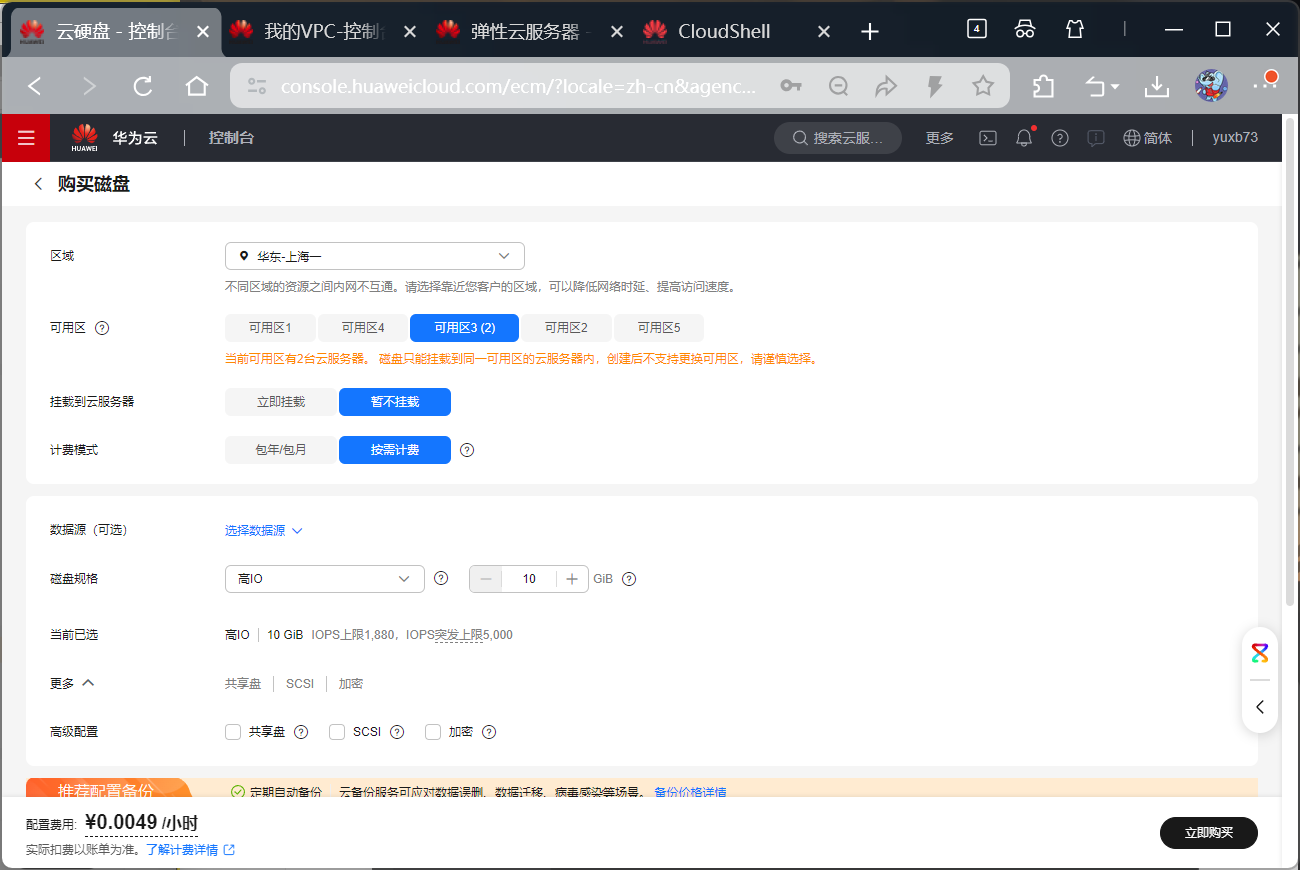The width and height of the screenshot is (1300, 870).
Task: Click the zoom-out magnifier in address bar
Action: [x=839, y=87]
